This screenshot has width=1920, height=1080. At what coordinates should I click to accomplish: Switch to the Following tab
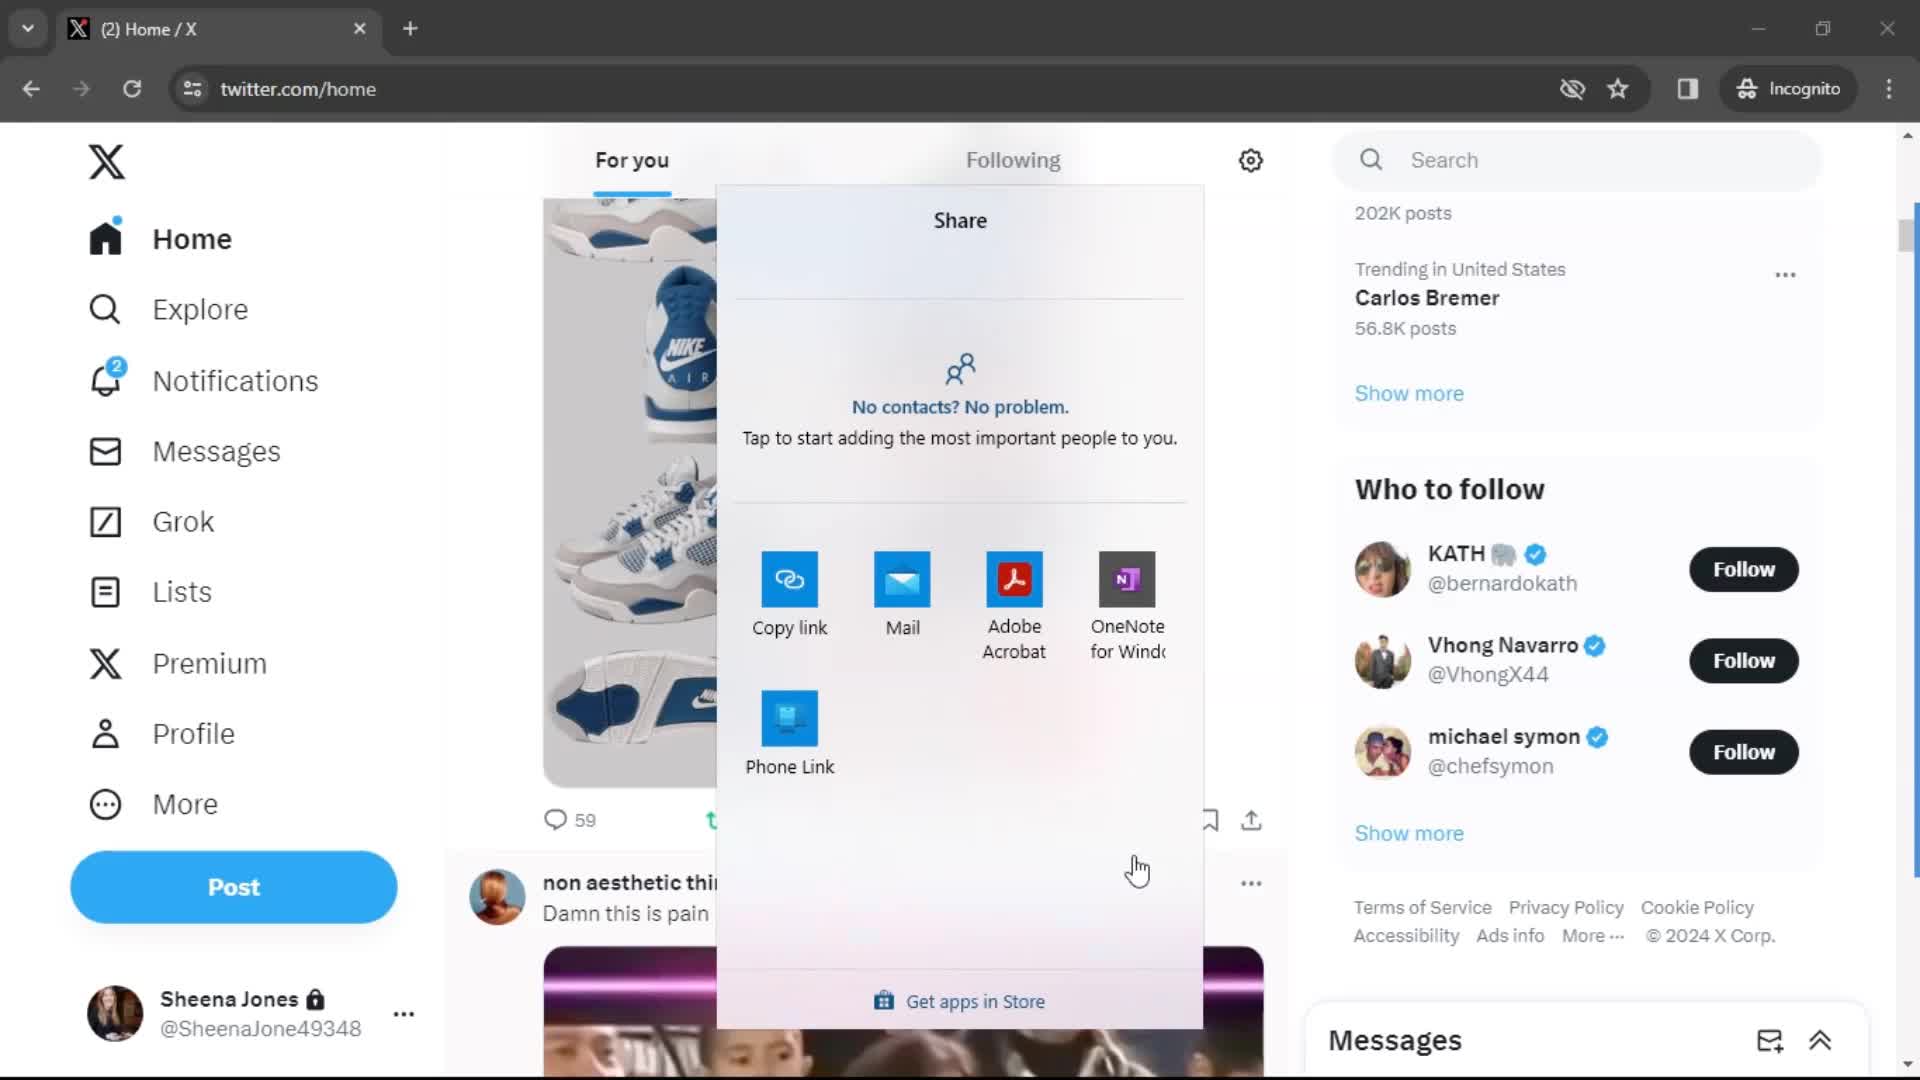click(x=1013, y=160)
